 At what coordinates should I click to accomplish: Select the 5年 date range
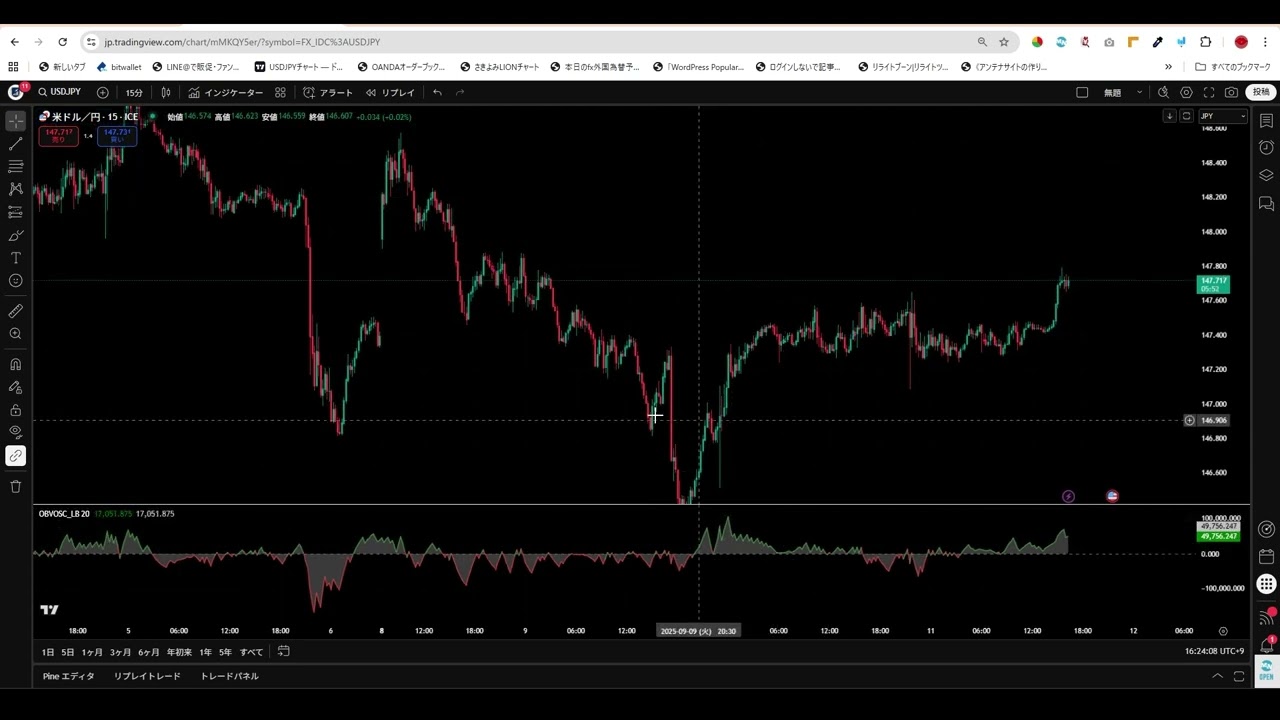click(x=225, y=652)
